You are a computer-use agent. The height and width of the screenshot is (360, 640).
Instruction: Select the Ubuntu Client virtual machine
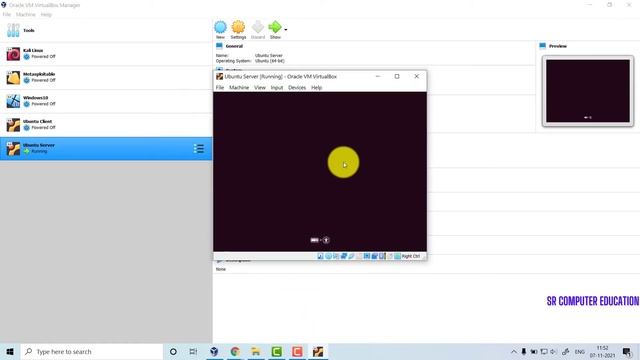click(x=106, y=125)
